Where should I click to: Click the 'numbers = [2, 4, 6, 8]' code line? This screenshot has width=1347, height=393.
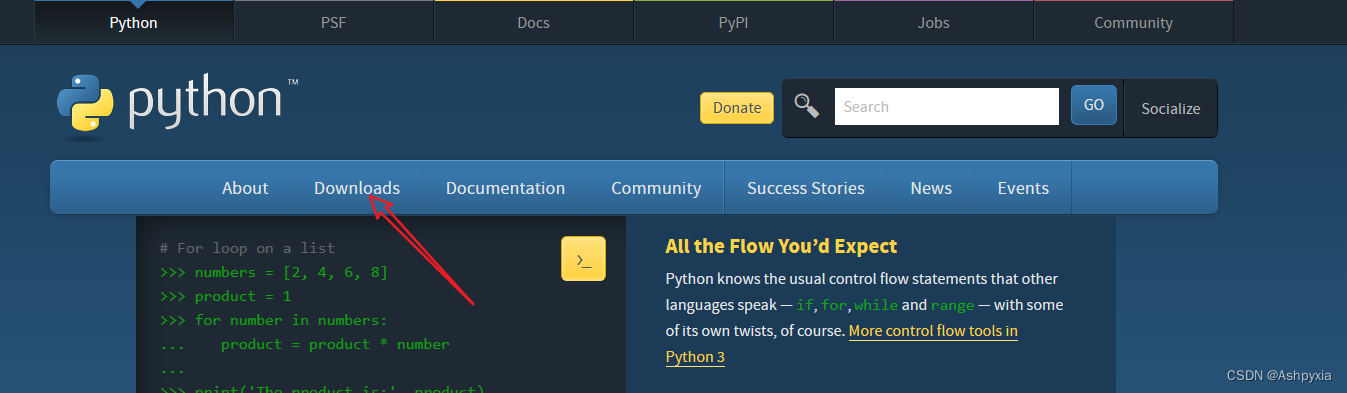273,272
